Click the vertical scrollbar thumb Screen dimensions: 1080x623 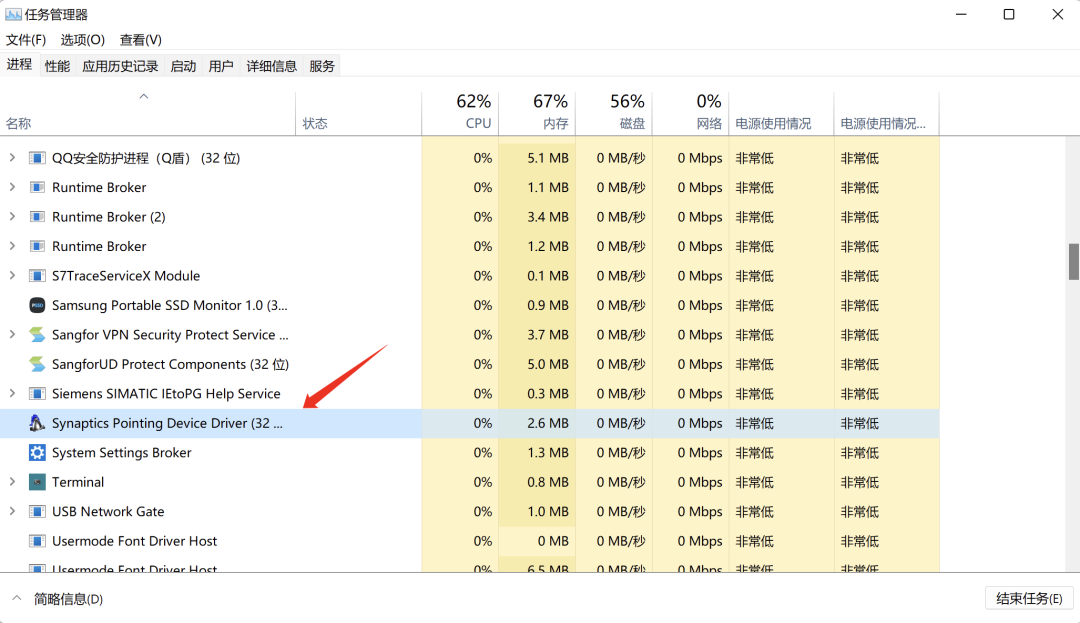point(1073,262)
